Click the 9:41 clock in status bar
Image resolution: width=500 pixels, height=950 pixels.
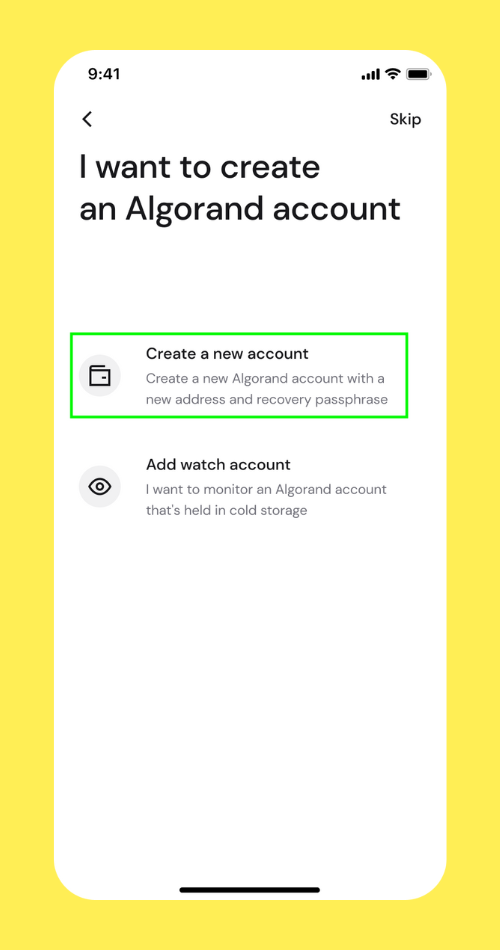coord(104,74)
